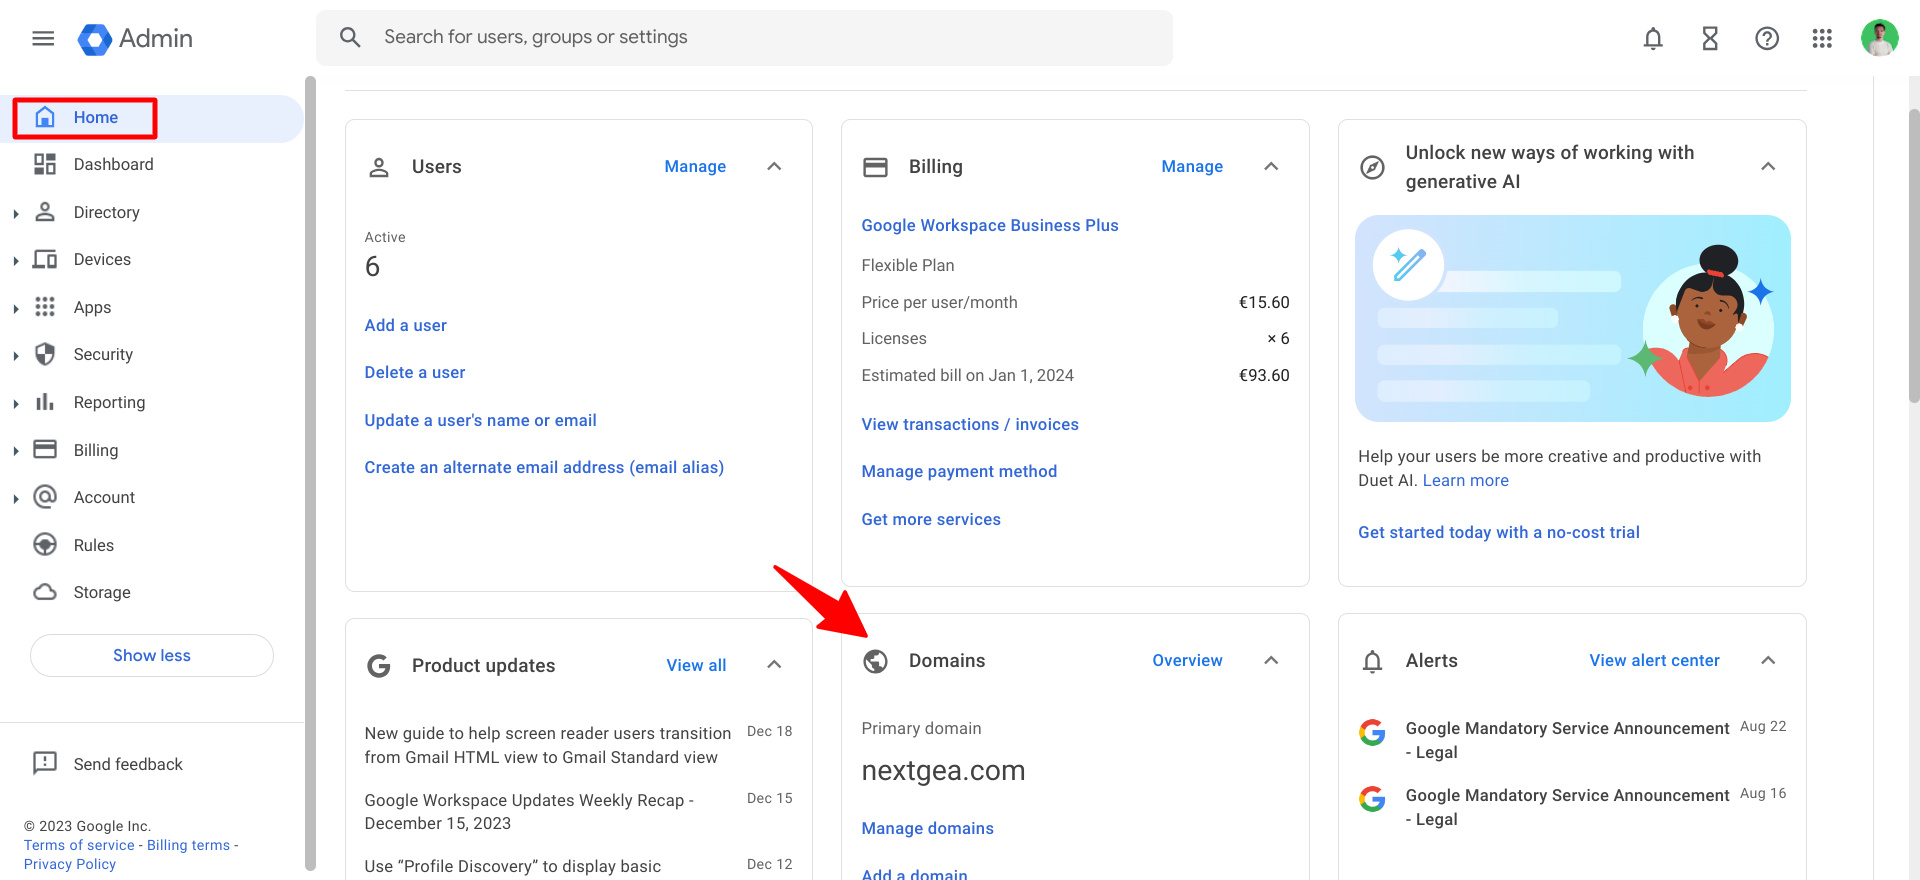Image resolution: width=1920 pixels, height=880 pixels.
Task: Collapse the Alerts card
Action: (x=1768, y=660)
